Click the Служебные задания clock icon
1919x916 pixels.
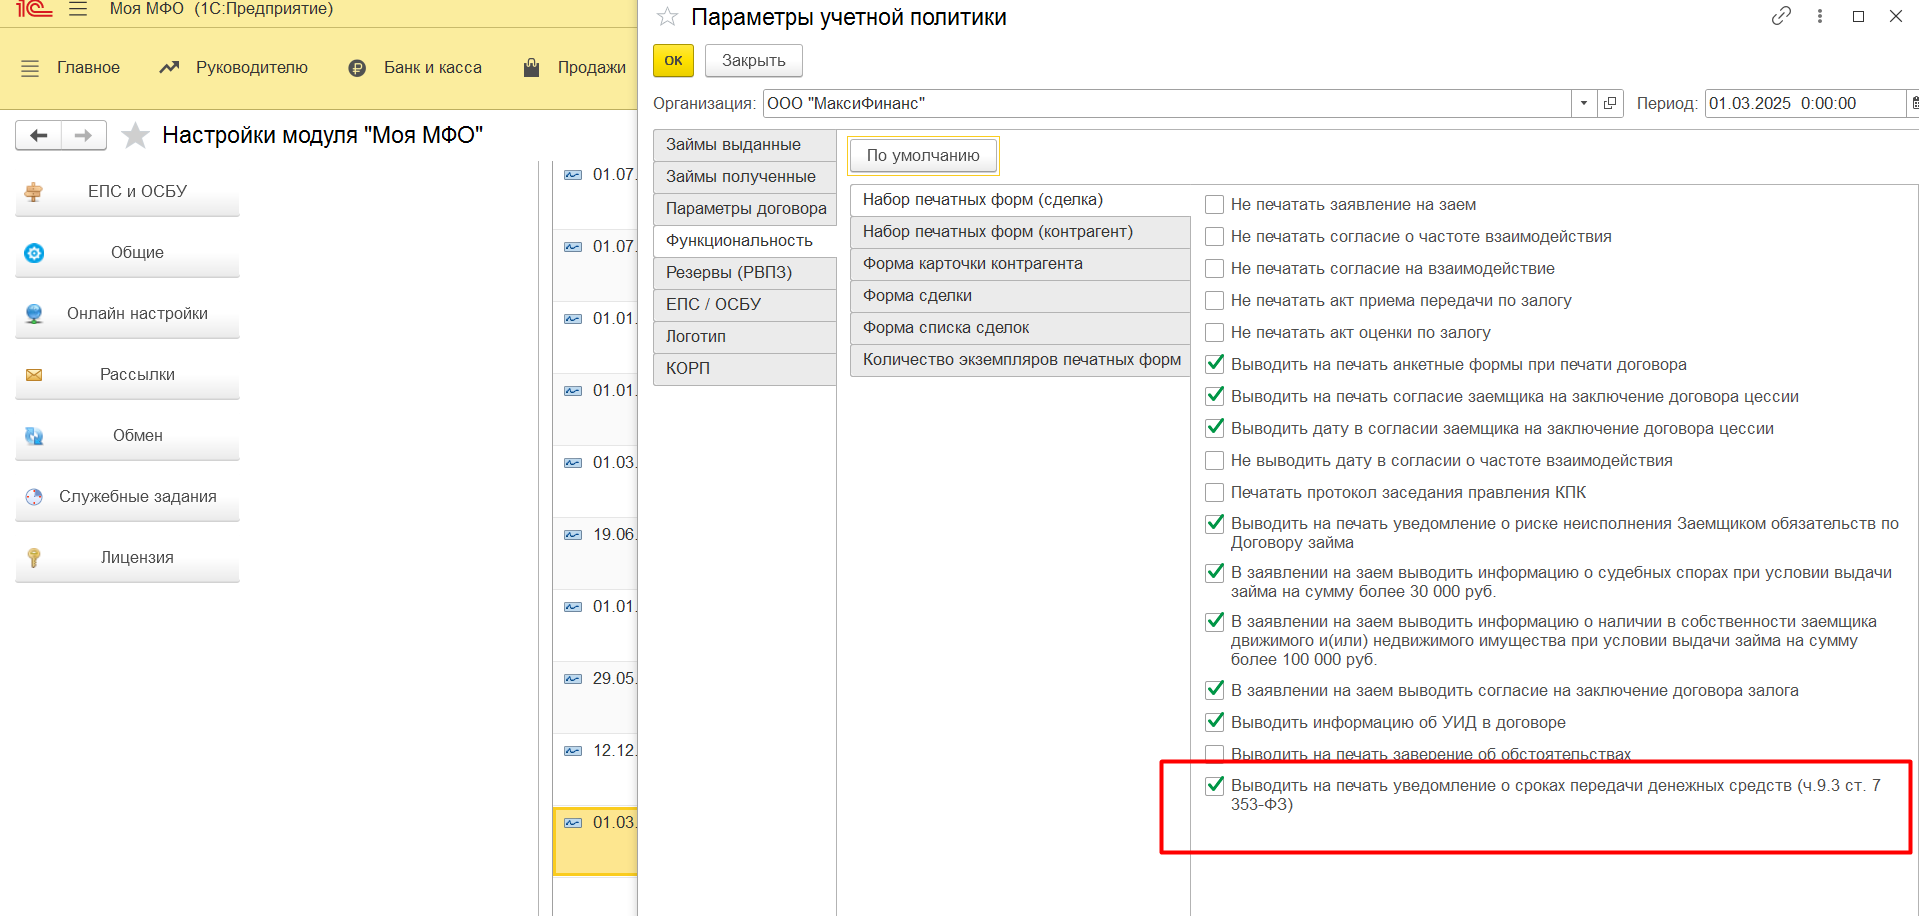point(34,497)
